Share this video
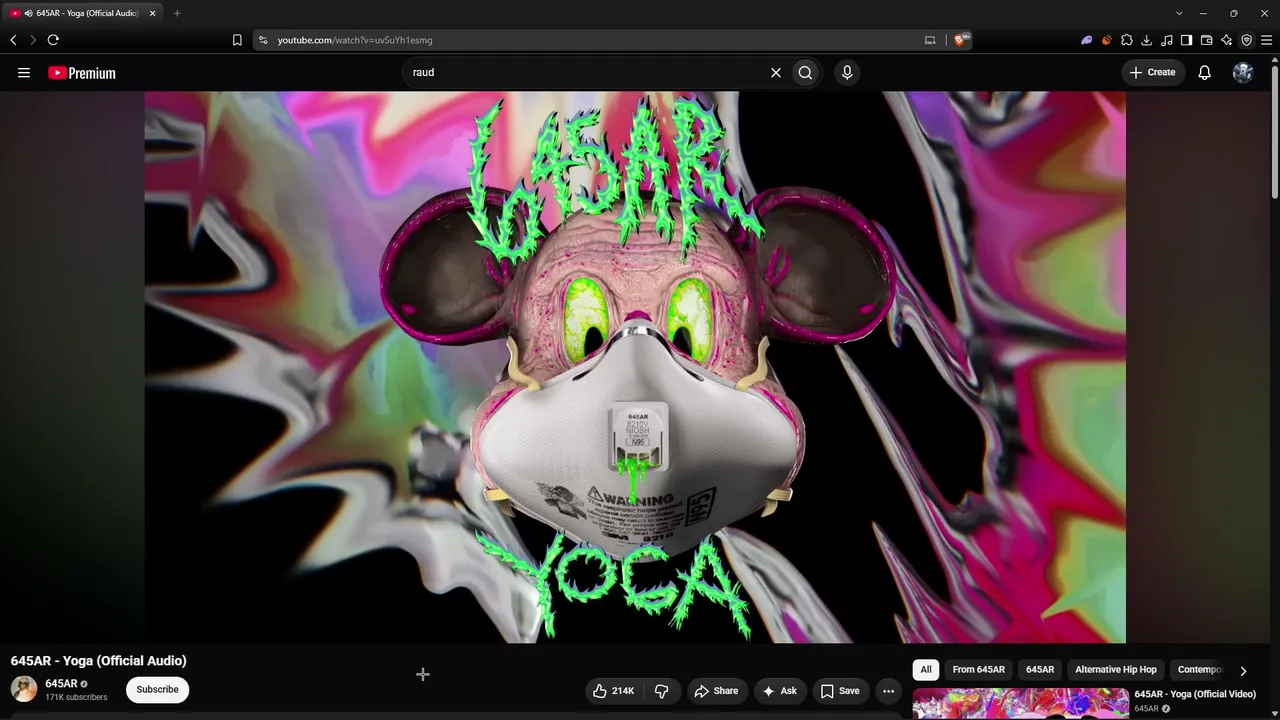The height and width of the screenshot is (720, 1280). (x=716, y=691)
